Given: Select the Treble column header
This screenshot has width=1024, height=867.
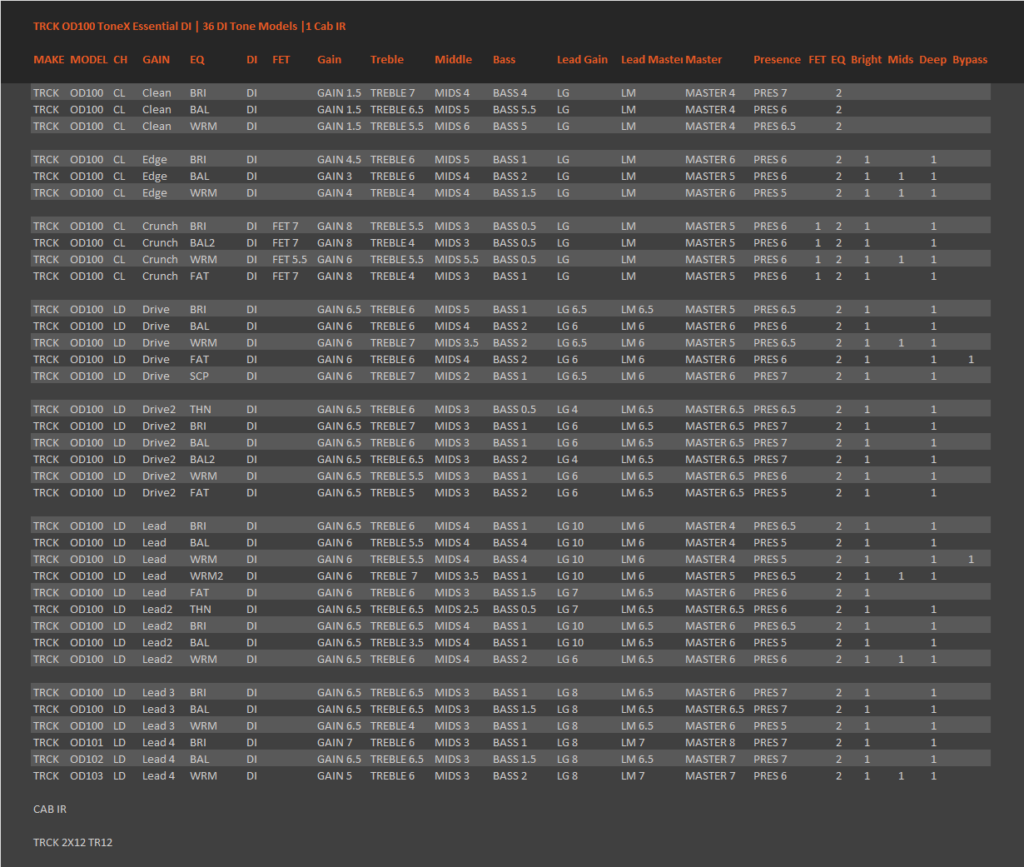Looking at the screenshot, I should tap(387, 59).
